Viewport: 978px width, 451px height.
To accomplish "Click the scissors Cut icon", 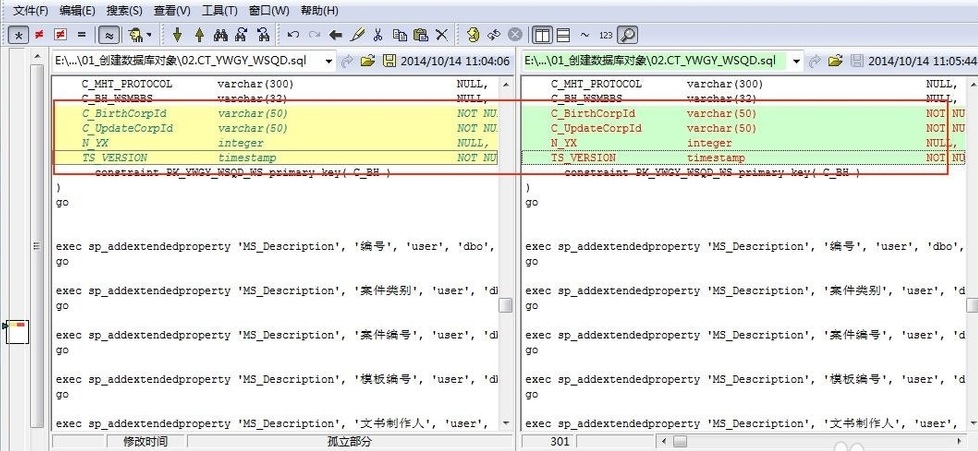I will (378, 35).
